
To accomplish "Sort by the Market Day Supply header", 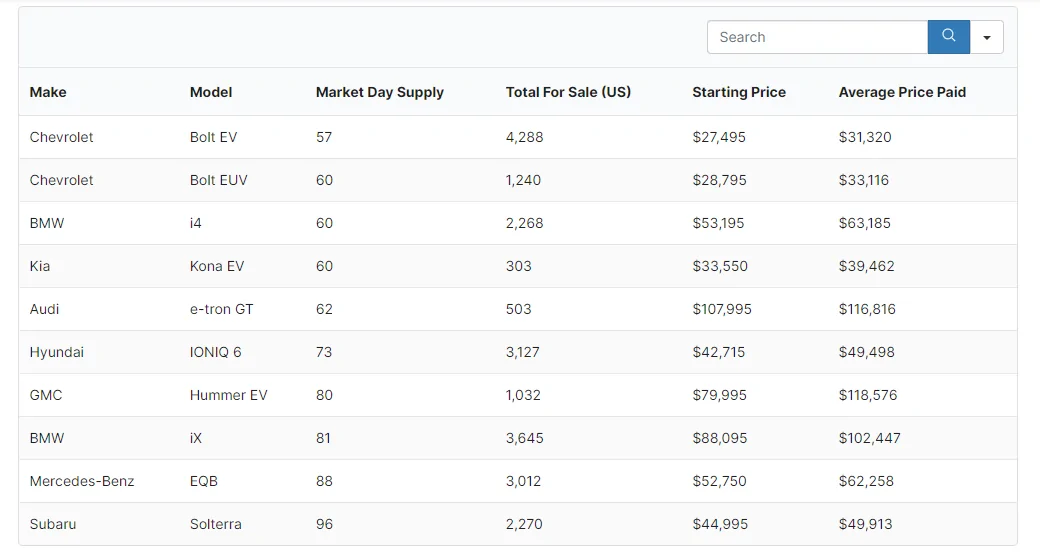I will click(x=379, y=92).
